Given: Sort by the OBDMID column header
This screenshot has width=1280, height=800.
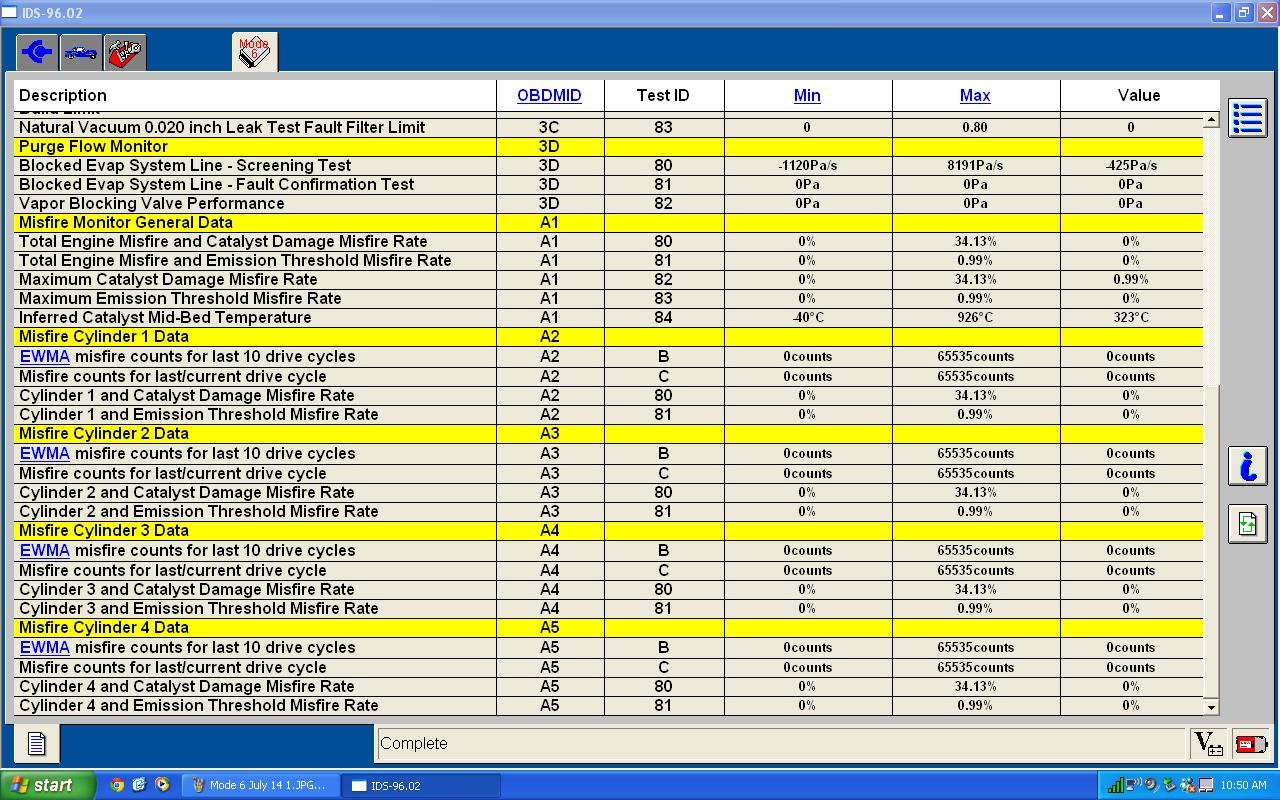Looking at the screenshot, I should (549, 95).
